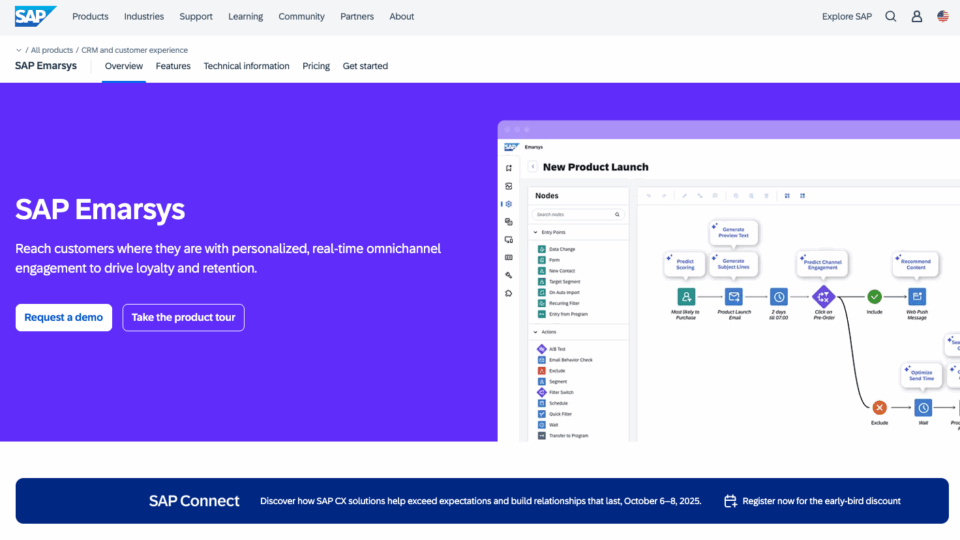The height and width of the screenshot is (540, 960).
Task: Click the 2 days till 07:00 clock node
Action: [x=779, y=297]
